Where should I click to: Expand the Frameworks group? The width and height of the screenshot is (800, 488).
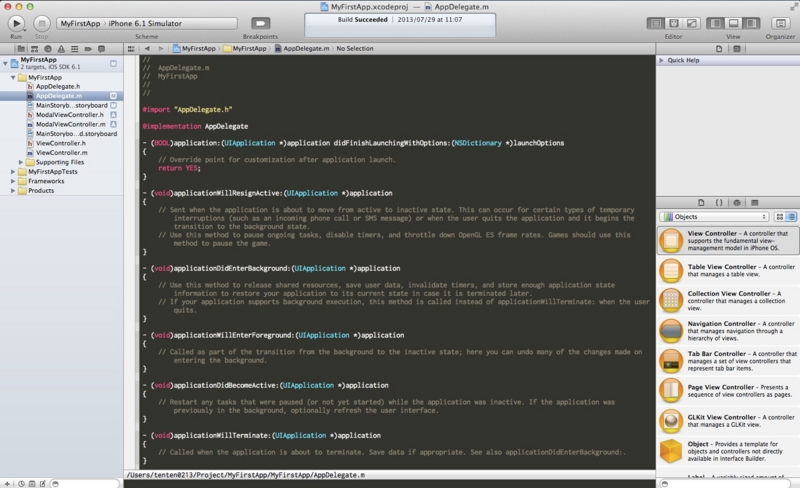coord(13,181)
